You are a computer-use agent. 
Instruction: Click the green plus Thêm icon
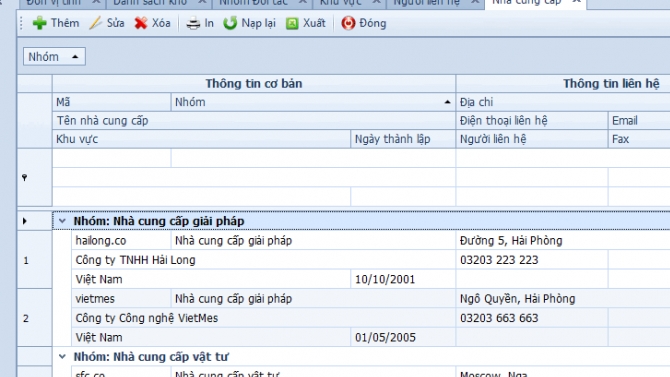click(40, 23)
